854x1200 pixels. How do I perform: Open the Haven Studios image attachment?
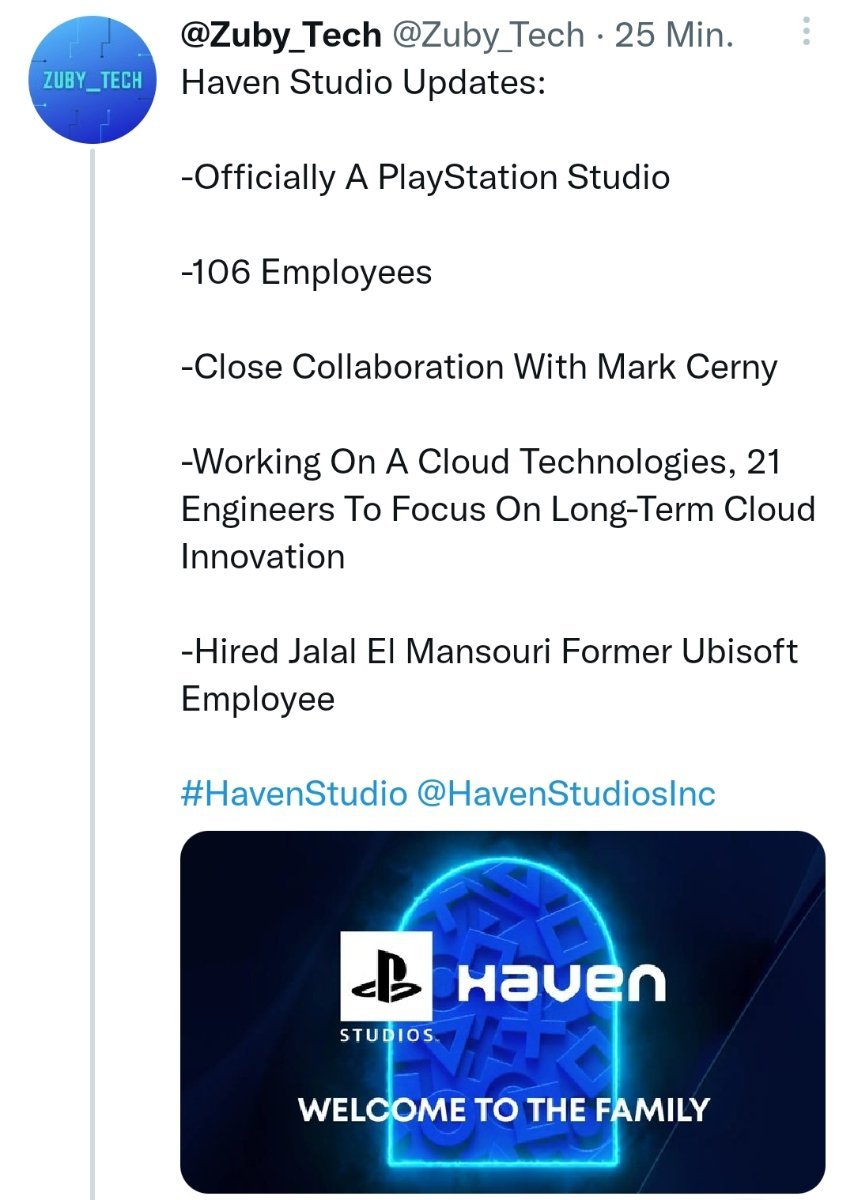pyautogui.click(x=502, y=1011)
